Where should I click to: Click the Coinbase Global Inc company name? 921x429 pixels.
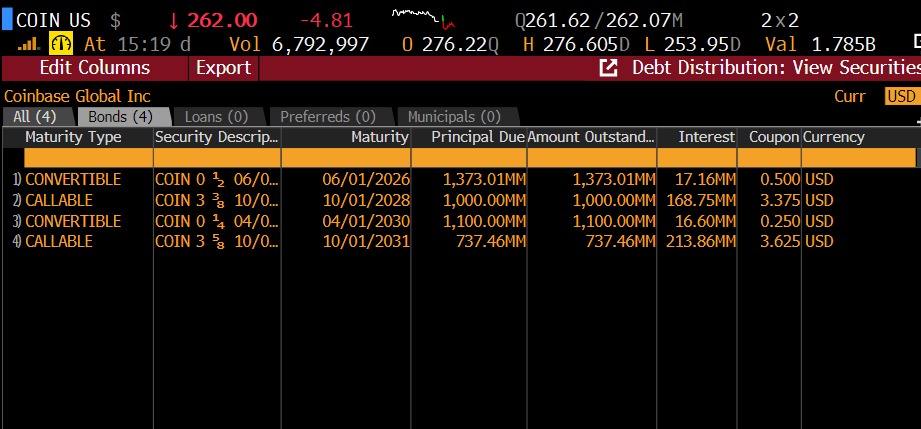click(x=78, y=96)
